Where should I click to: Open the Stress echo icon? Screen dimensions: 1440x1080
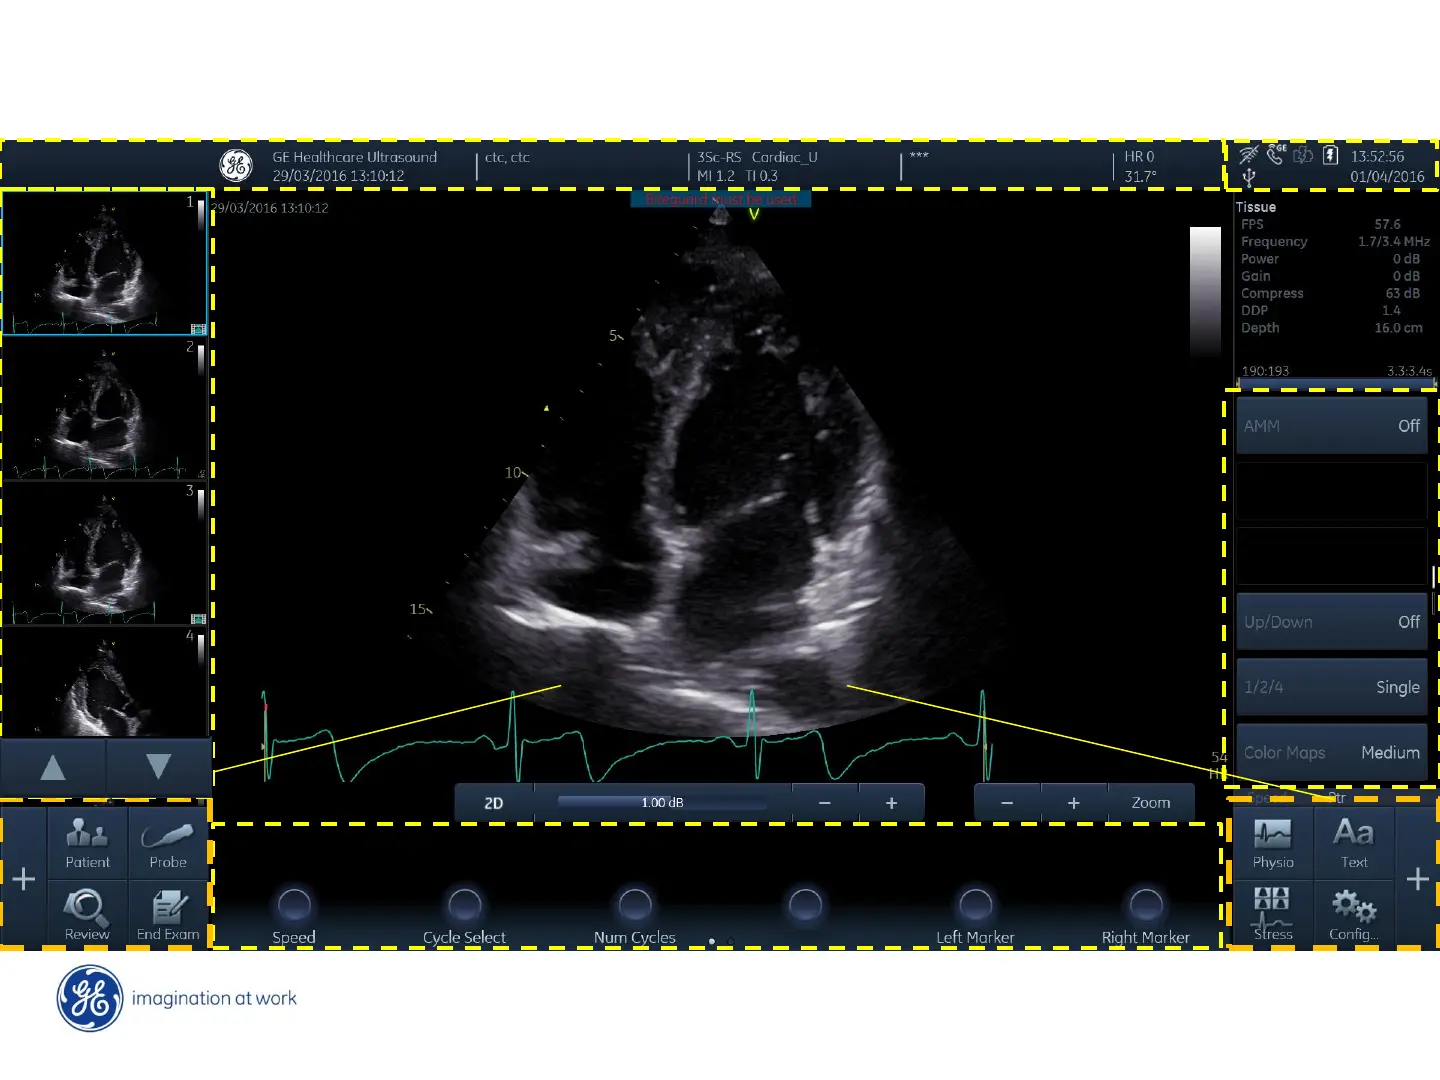[x=1273, y=914]
